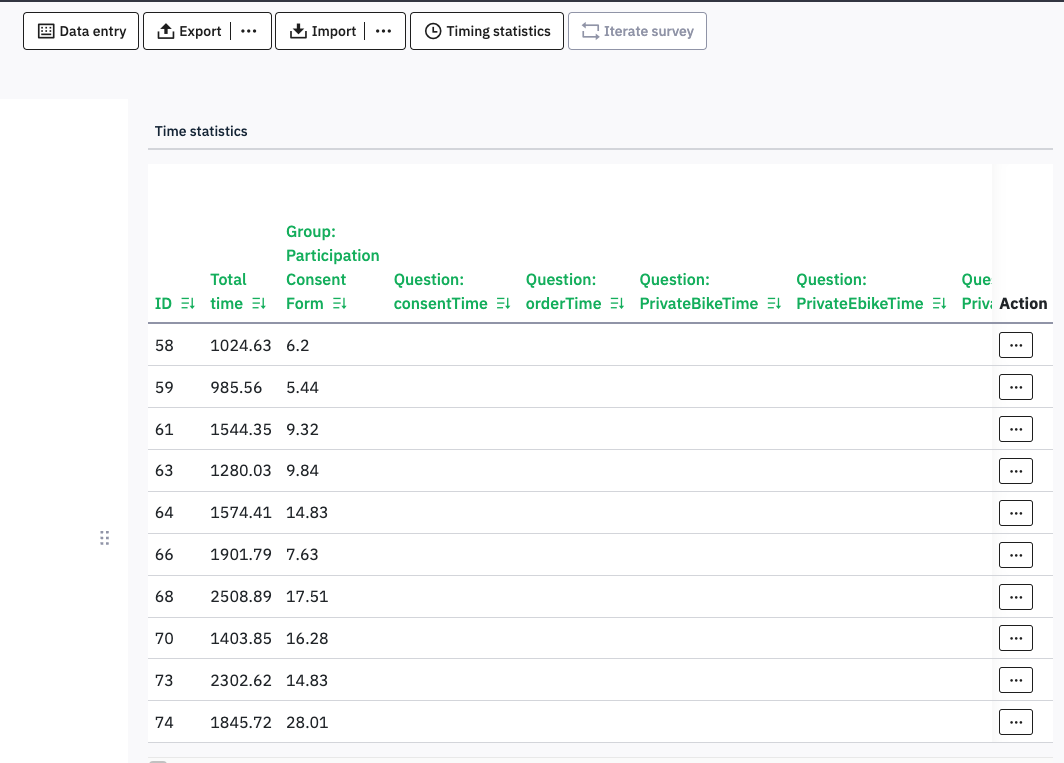Sort by Participation Consent Form group icon
Image resolution: width=1064 pixels, height=763 pixels.
tap(339, 304)
